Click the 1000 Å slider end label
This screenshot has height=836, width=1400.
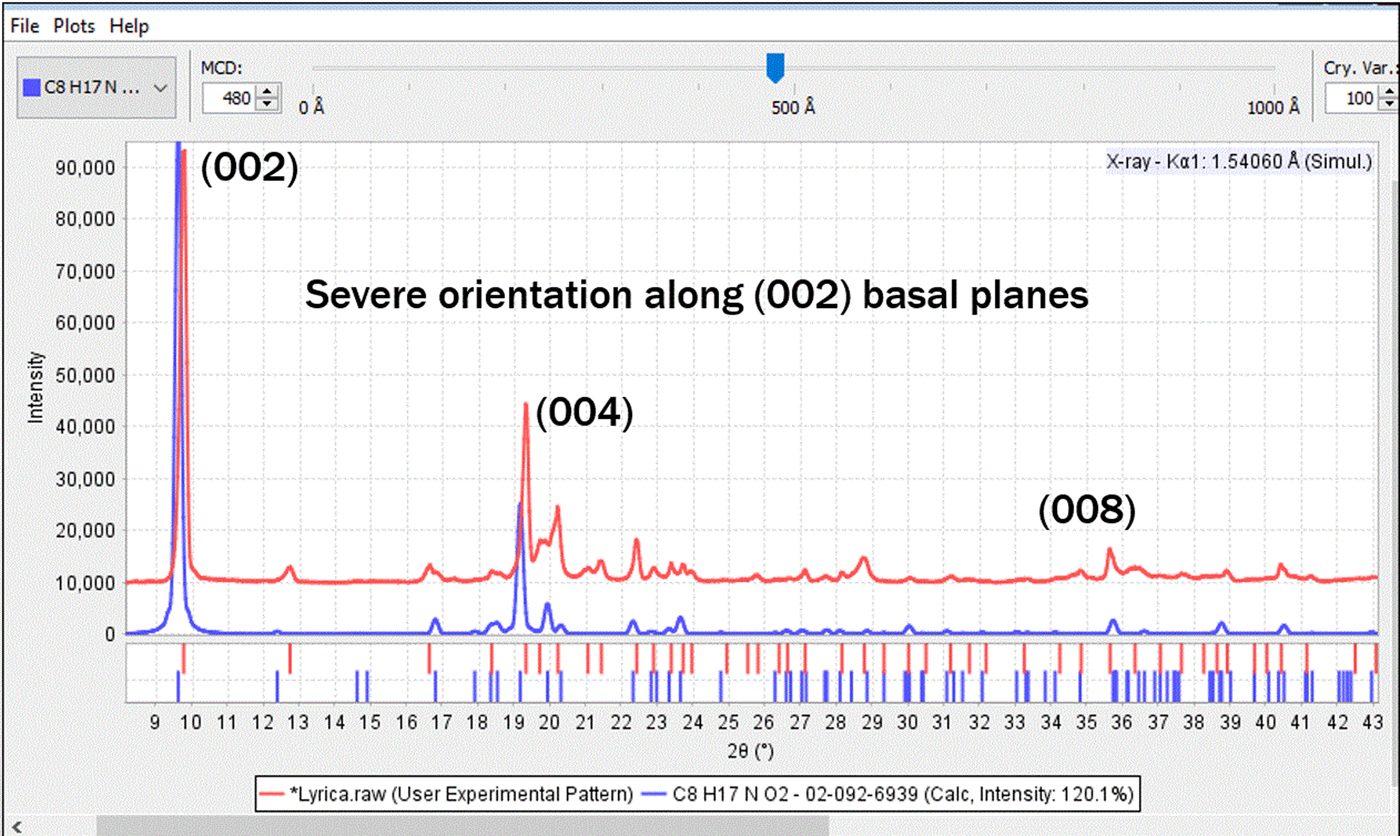click(1271, 107)
